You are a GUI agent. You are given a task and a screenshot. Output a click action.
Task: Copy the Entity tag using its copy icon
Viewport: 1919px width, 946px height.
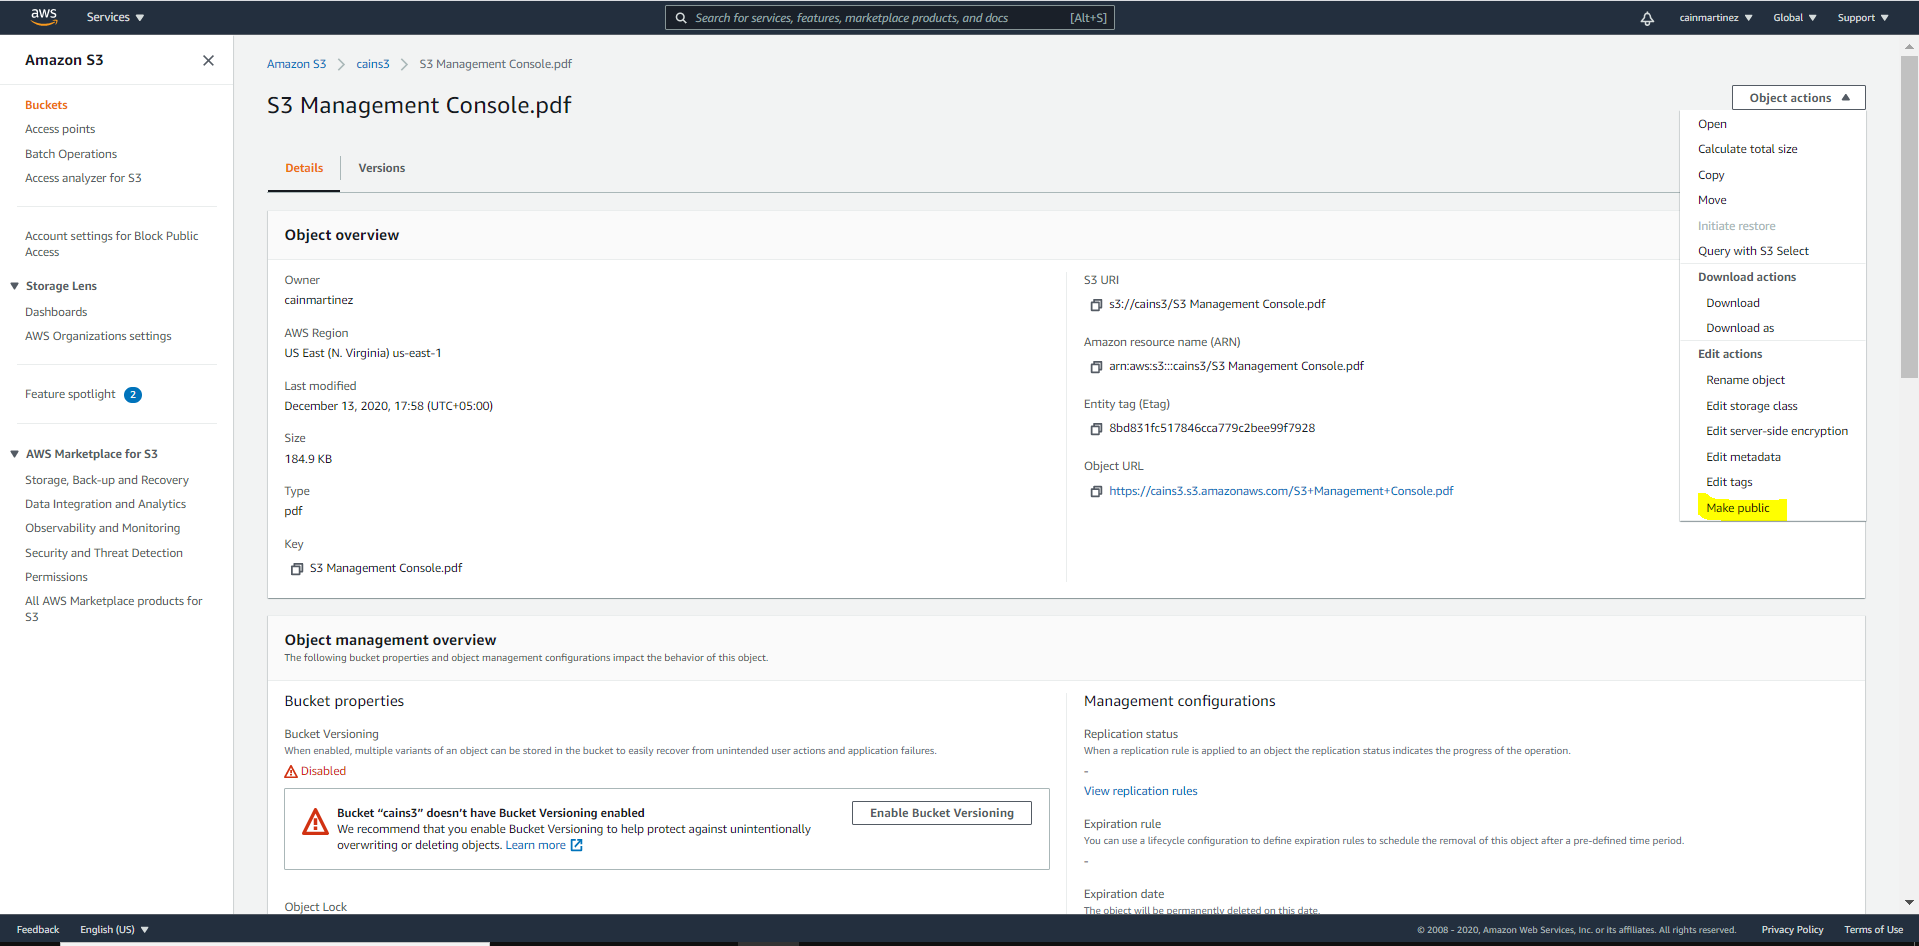1096,429
